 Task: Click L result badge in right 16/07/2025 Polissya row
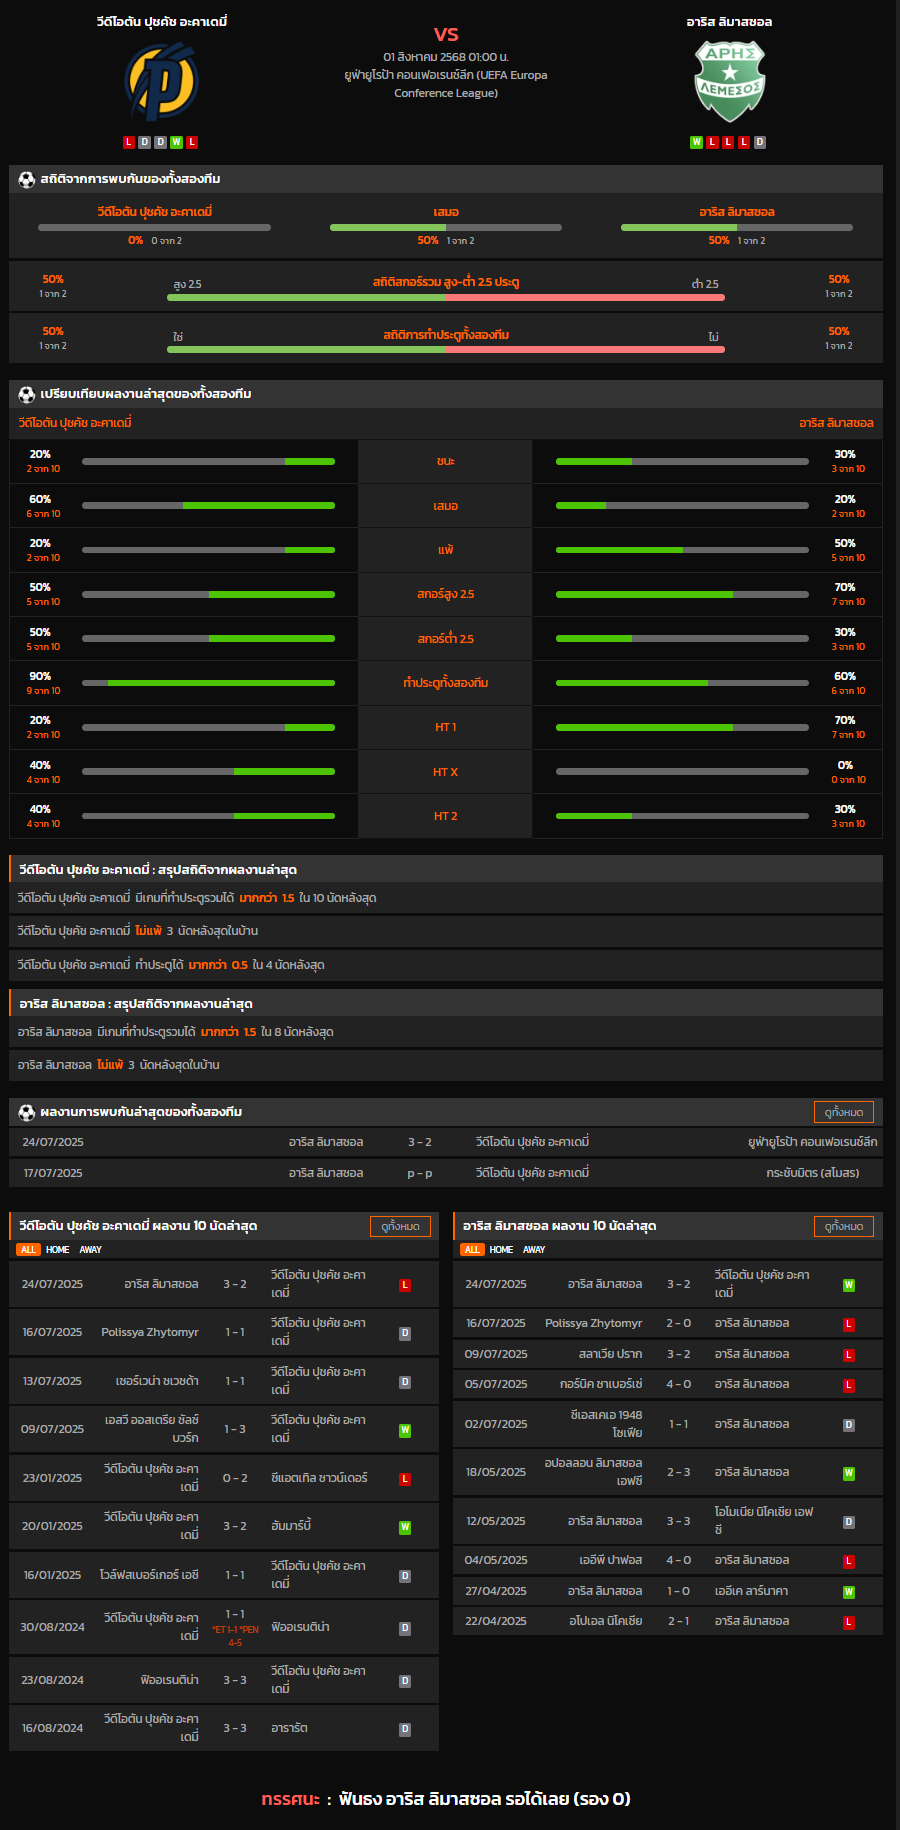[849, 1324]
